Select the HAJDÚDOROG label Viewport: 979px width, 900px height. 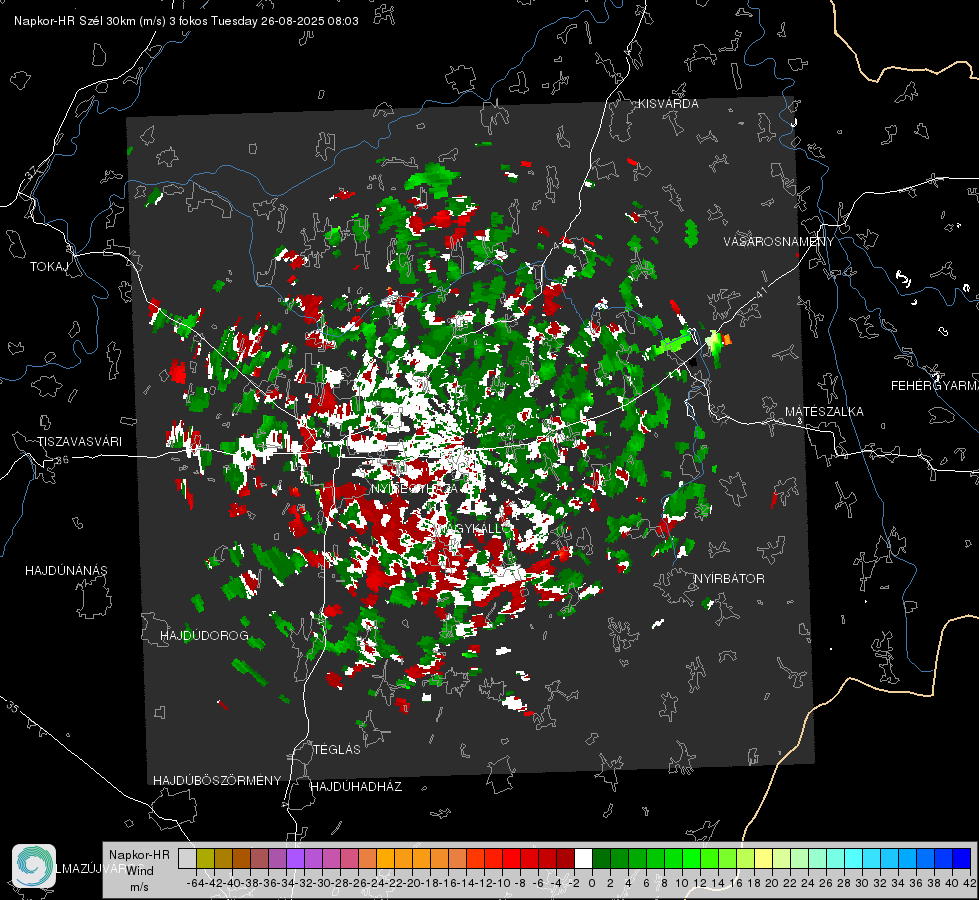[x=204, y=636]
